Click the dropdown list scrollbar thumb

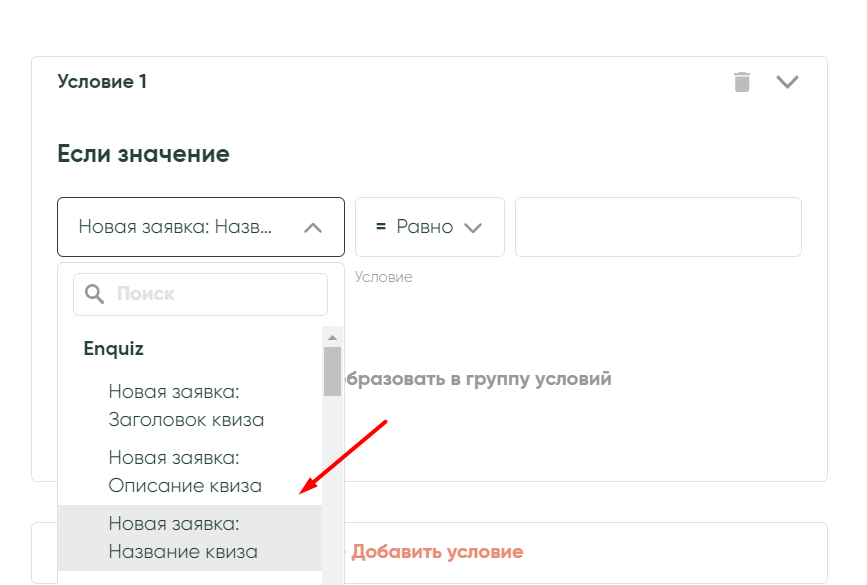coord(332,371)
